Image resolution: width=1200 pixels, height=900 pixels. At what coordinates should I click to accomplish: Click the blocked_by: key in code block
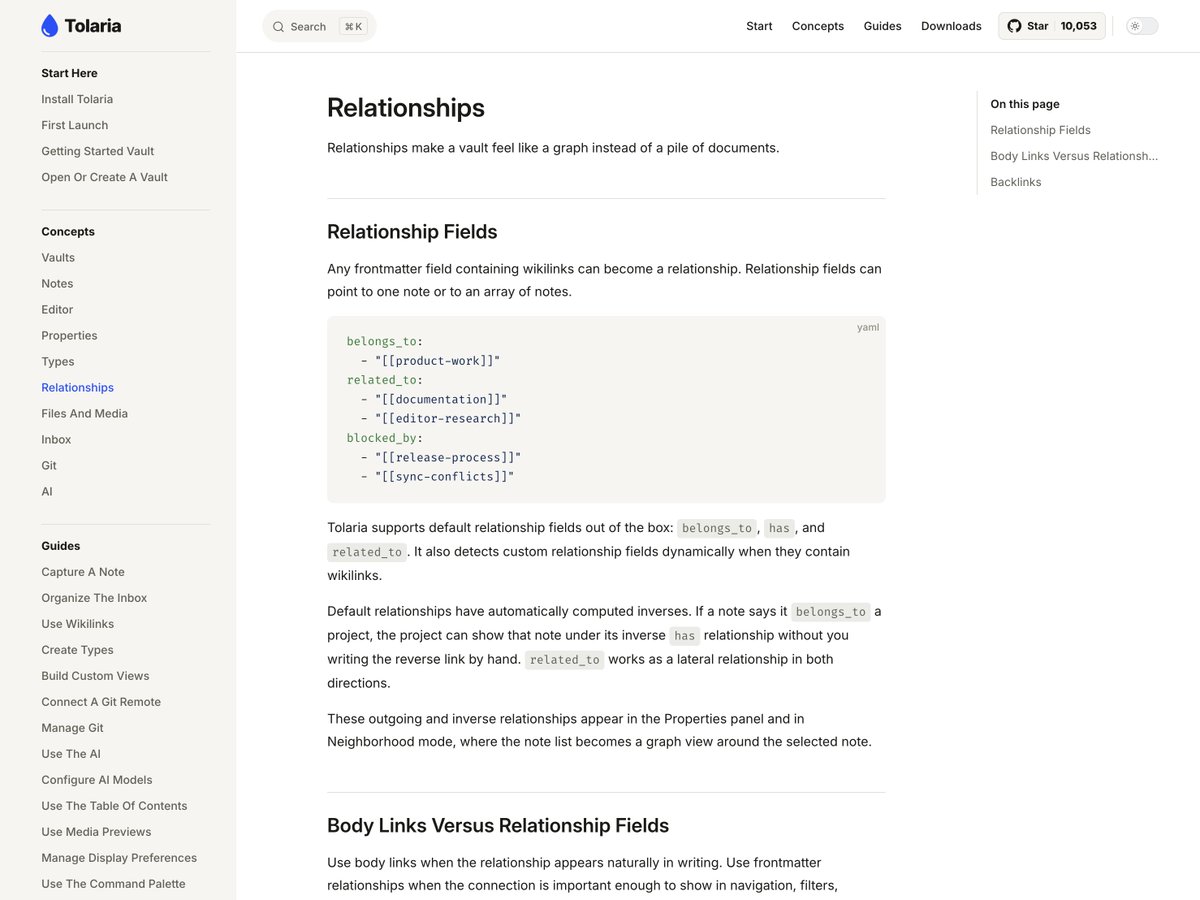pyautogui.click(x=385, y=438)
